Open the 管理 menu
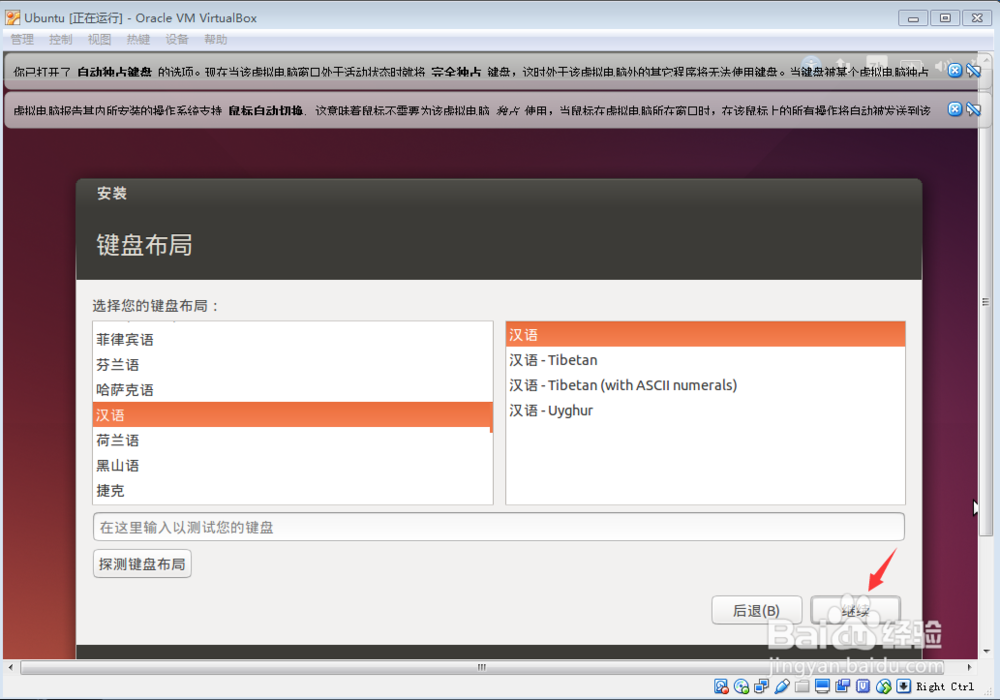Screen dimensions: 1000x700 (22, 39)
